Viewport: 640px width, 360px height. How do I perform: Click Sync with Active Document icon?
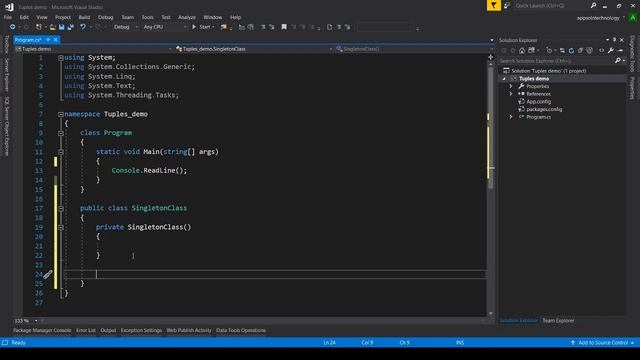click(x=562, y=51)
